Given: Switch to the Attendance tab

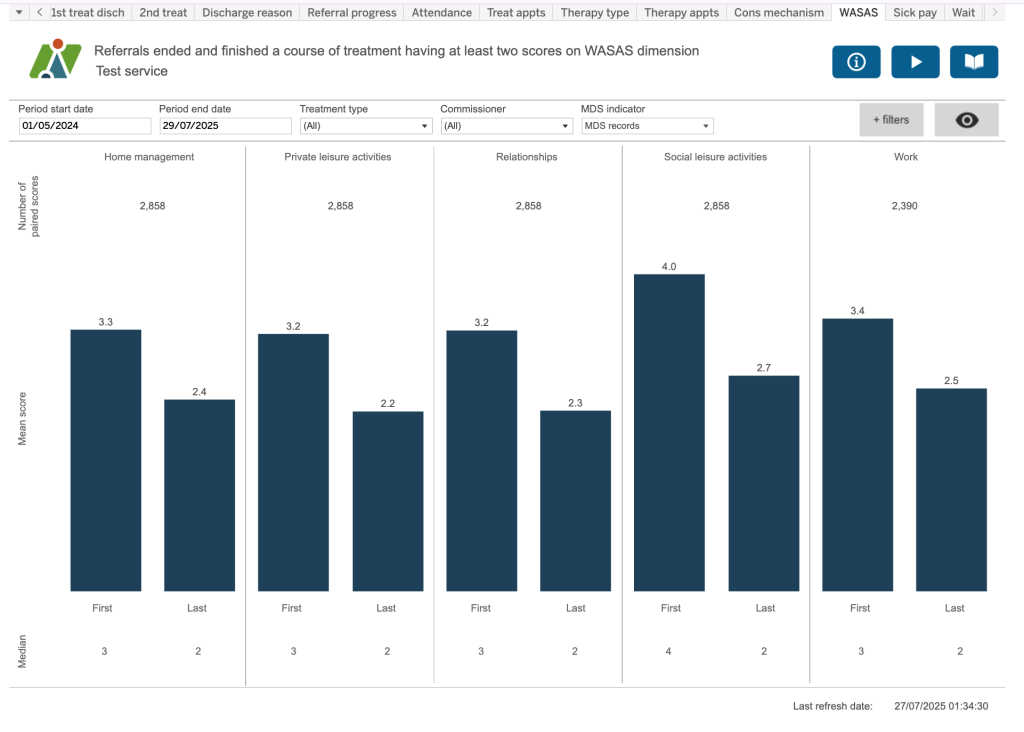Looking at the screenshot, I should (441, 13).
